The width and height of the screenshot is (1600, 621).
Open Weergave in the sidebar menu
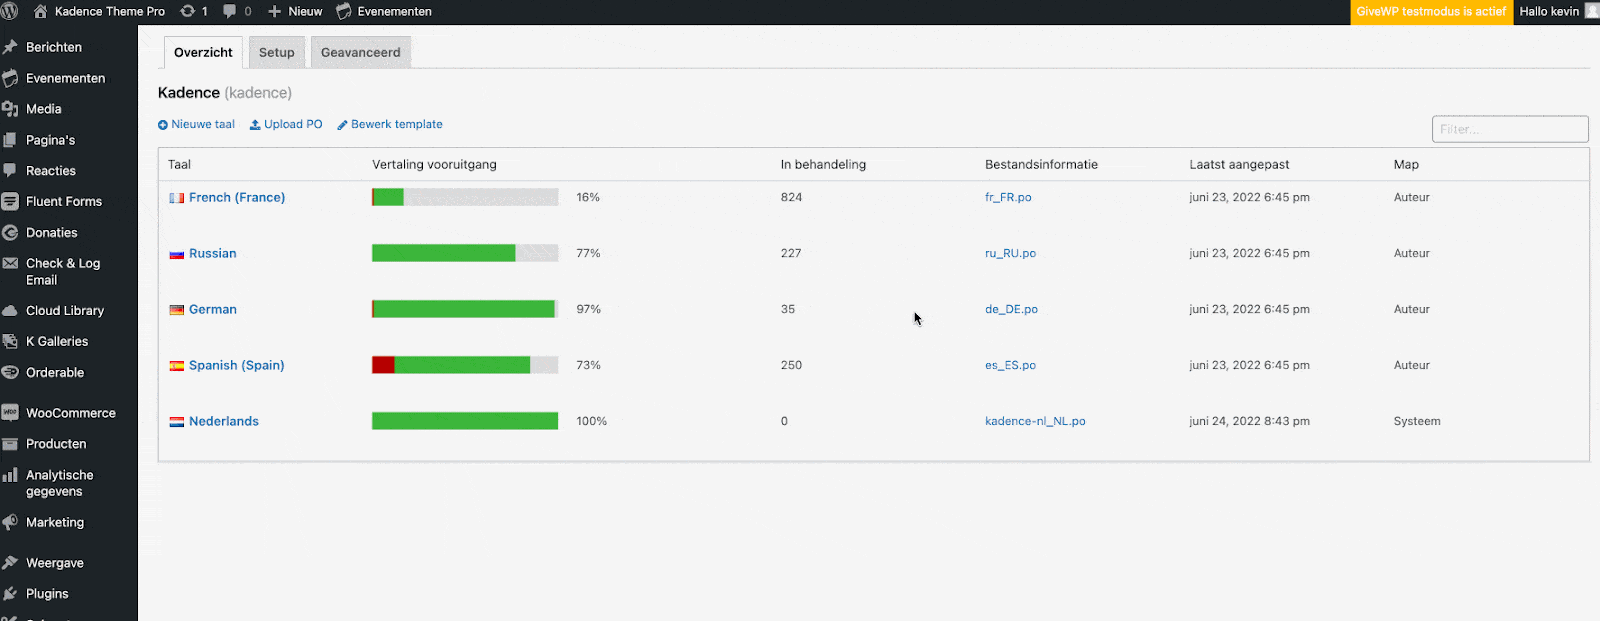point(55,563)
